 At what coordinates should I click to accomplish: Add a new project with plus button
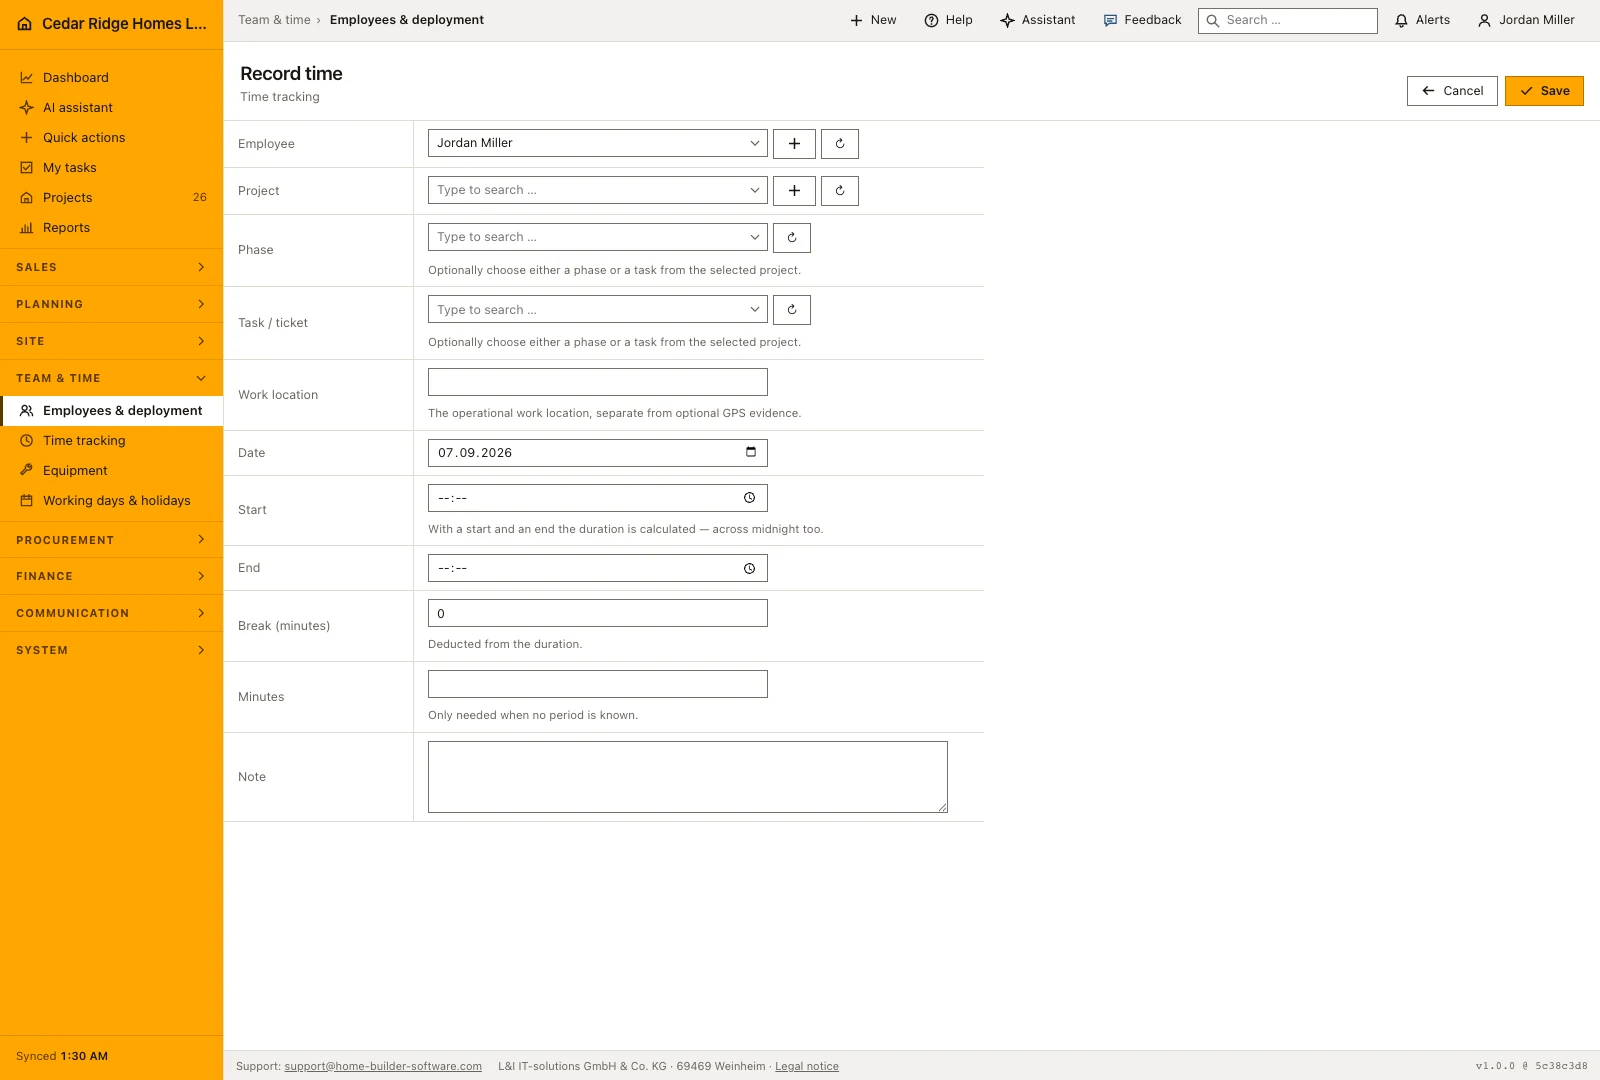(x=794, y=190)
